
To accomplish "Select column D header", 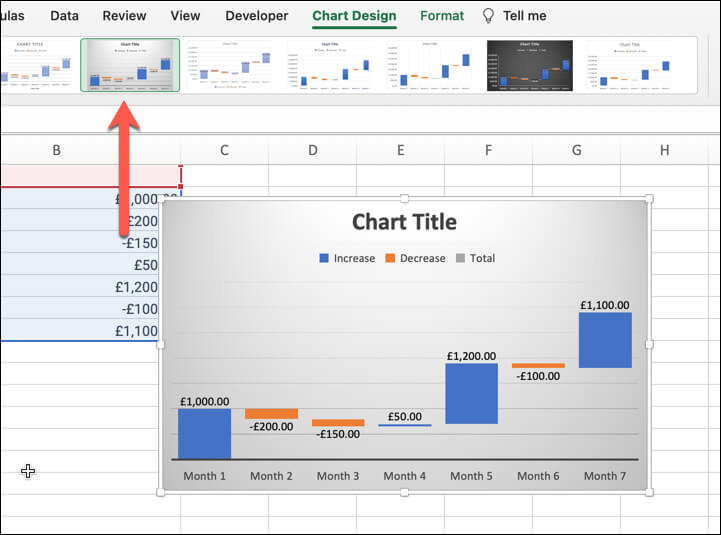I will click(313, 150).
